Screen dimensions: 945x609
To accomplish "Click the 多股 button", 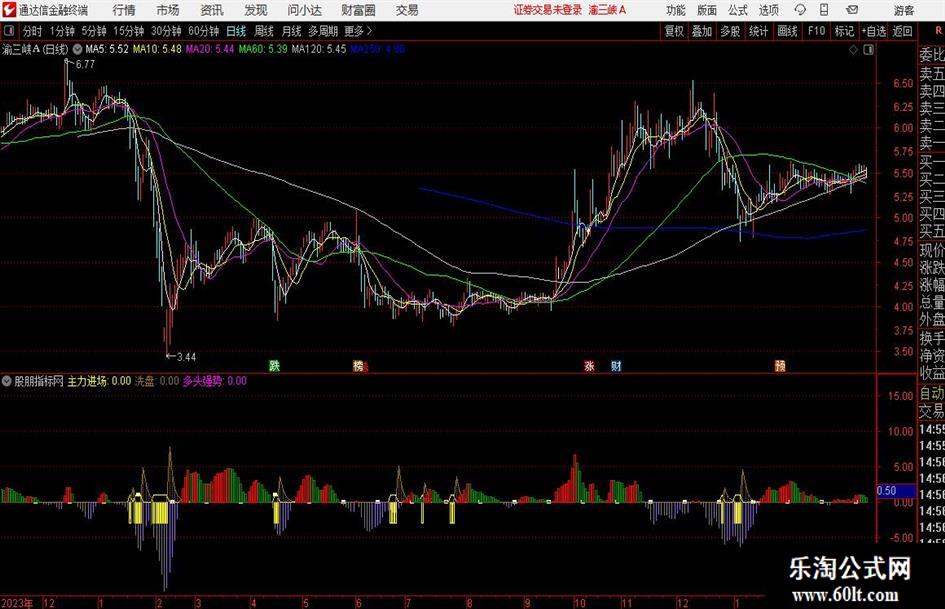I will (730, 31).
